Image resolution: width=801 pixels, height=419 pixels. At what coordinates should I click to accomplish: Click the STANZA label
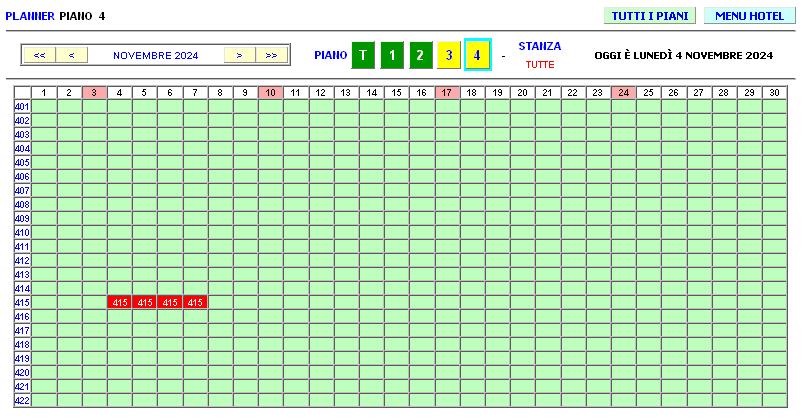(x=540, y=46)
